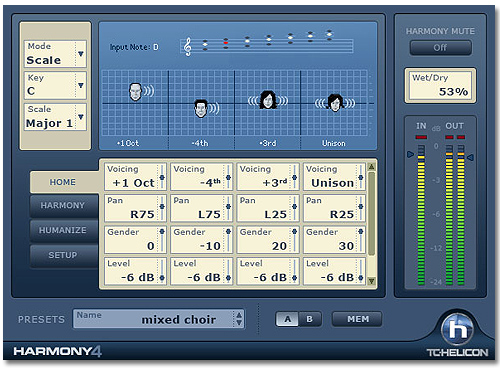Click the HARMONY4 product logo text
The image size is (500, 370).
point(58,352)
